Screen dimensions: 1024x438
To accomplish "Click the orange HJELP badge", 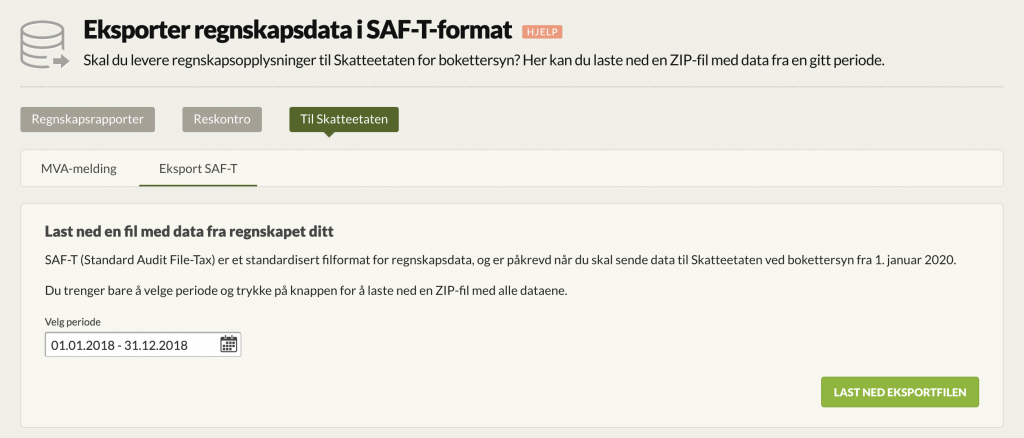I will tap(542, 31).
